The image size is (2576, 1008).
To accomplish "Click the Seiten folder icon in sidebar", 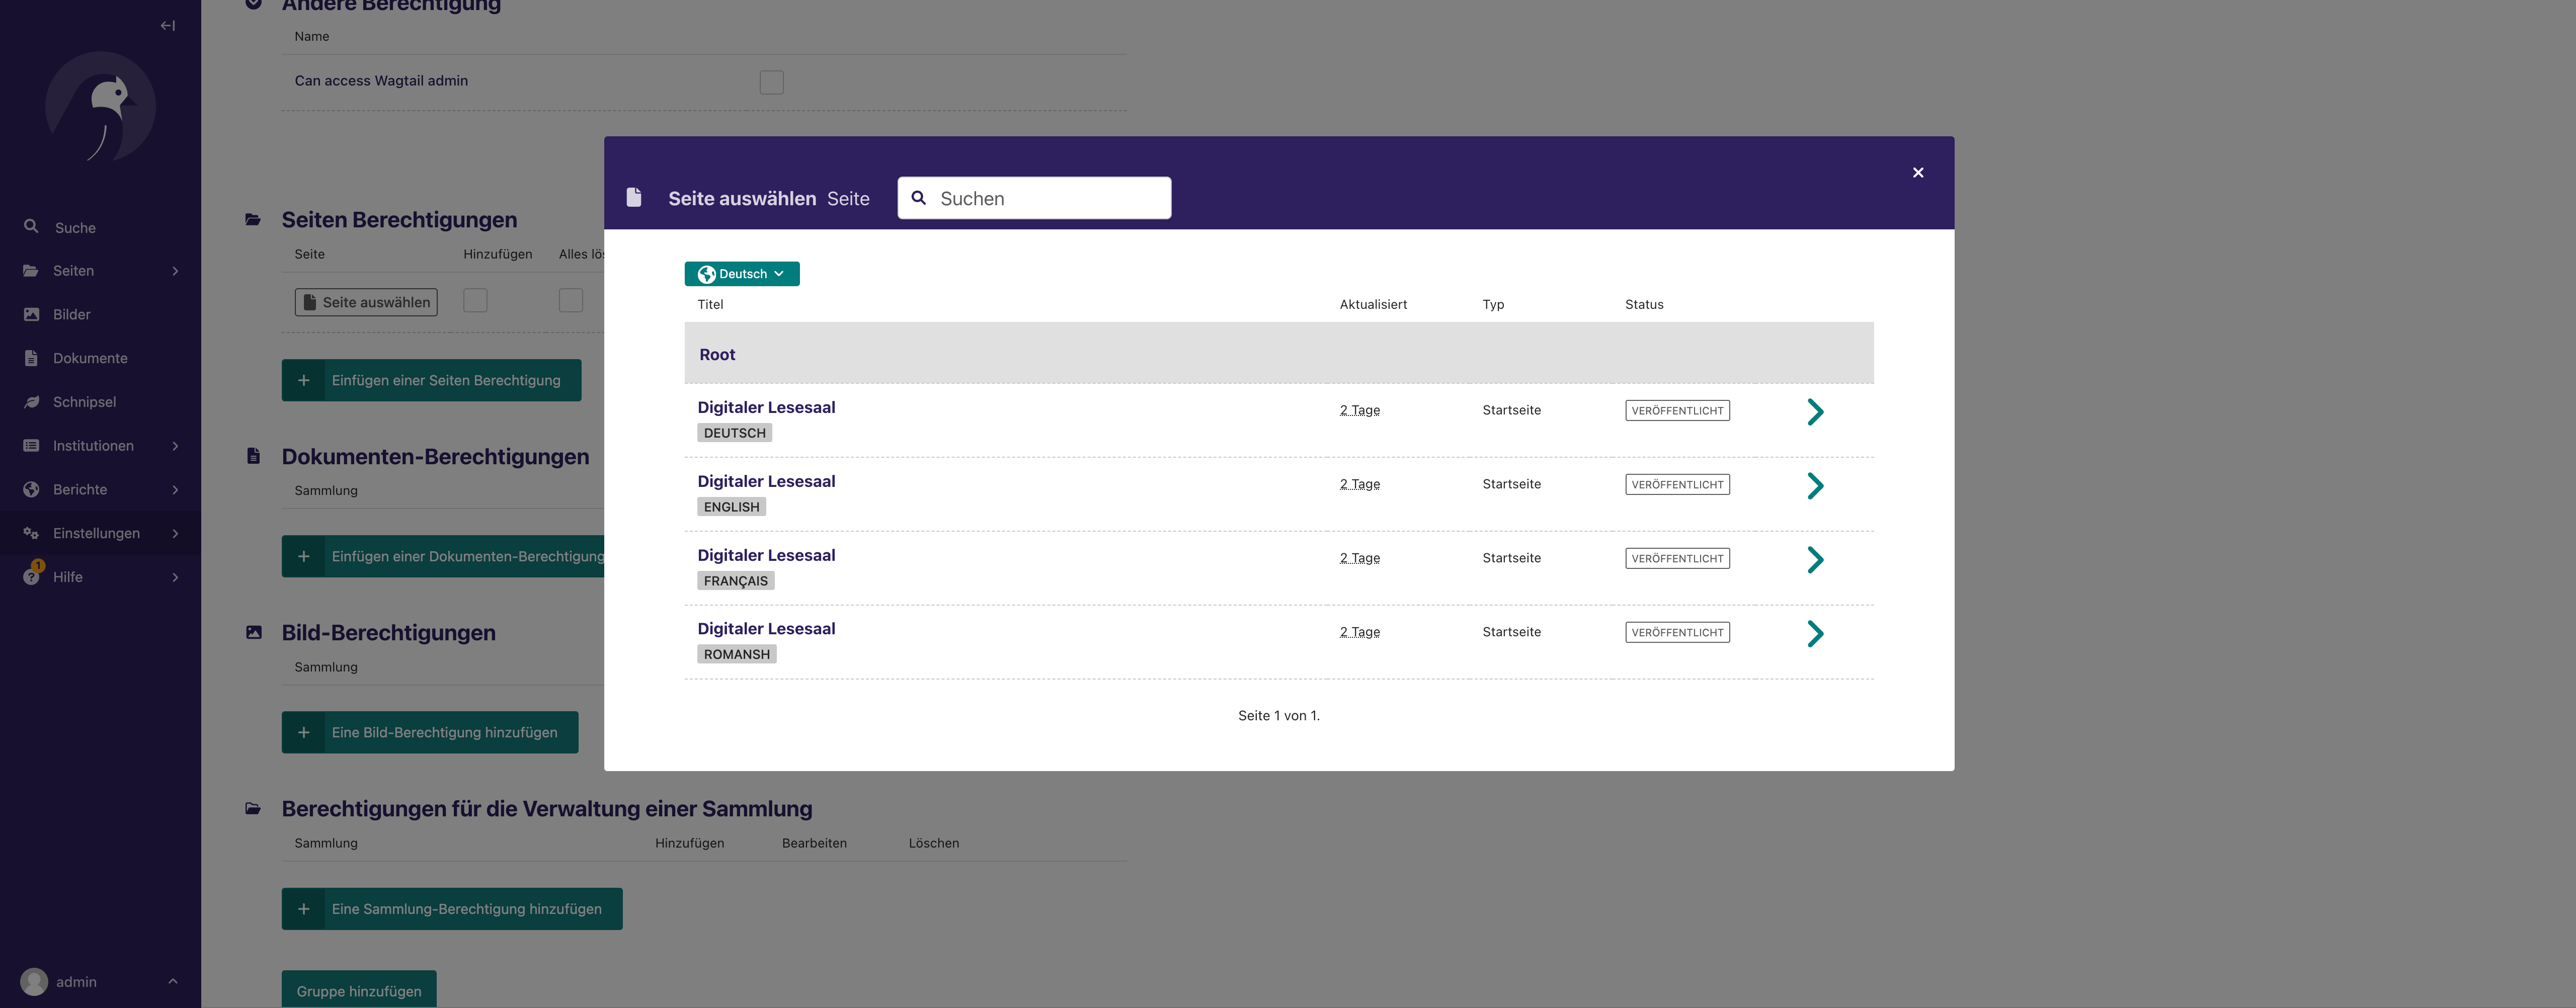I will 31,271.
